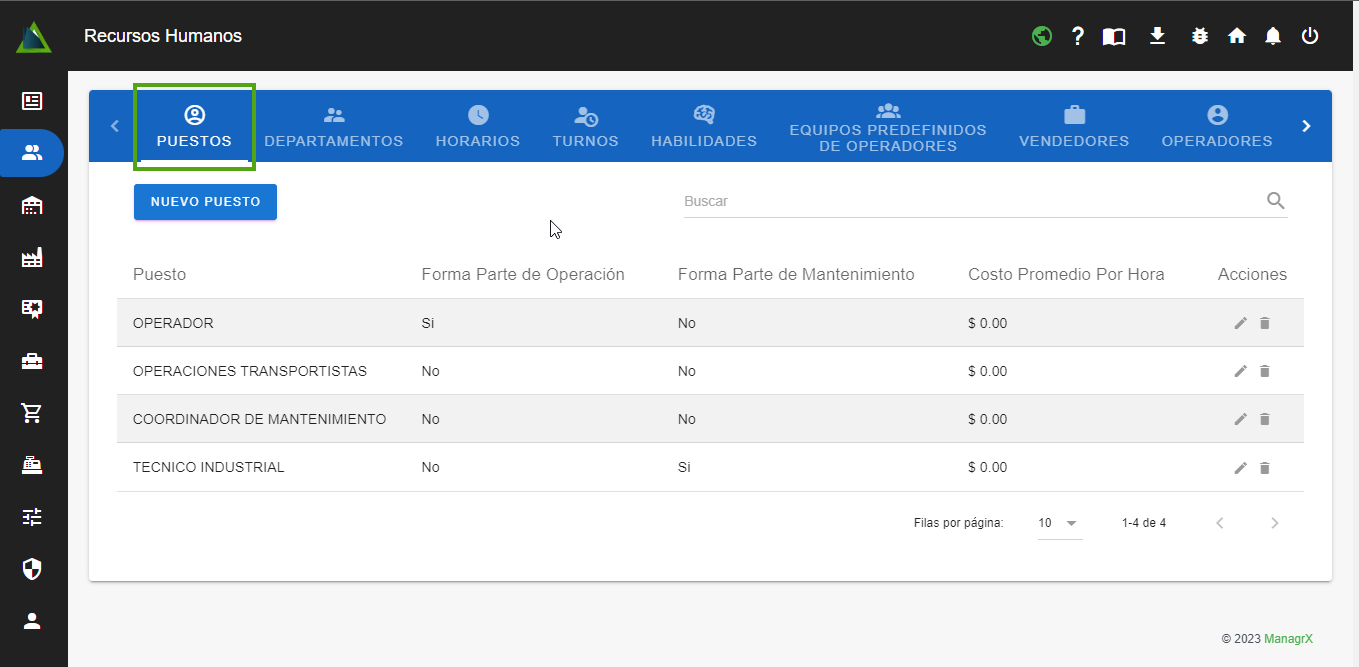Open the shield security sidebar icon
This screenshot has height=667, width=1359.
(x=32, y=569)
